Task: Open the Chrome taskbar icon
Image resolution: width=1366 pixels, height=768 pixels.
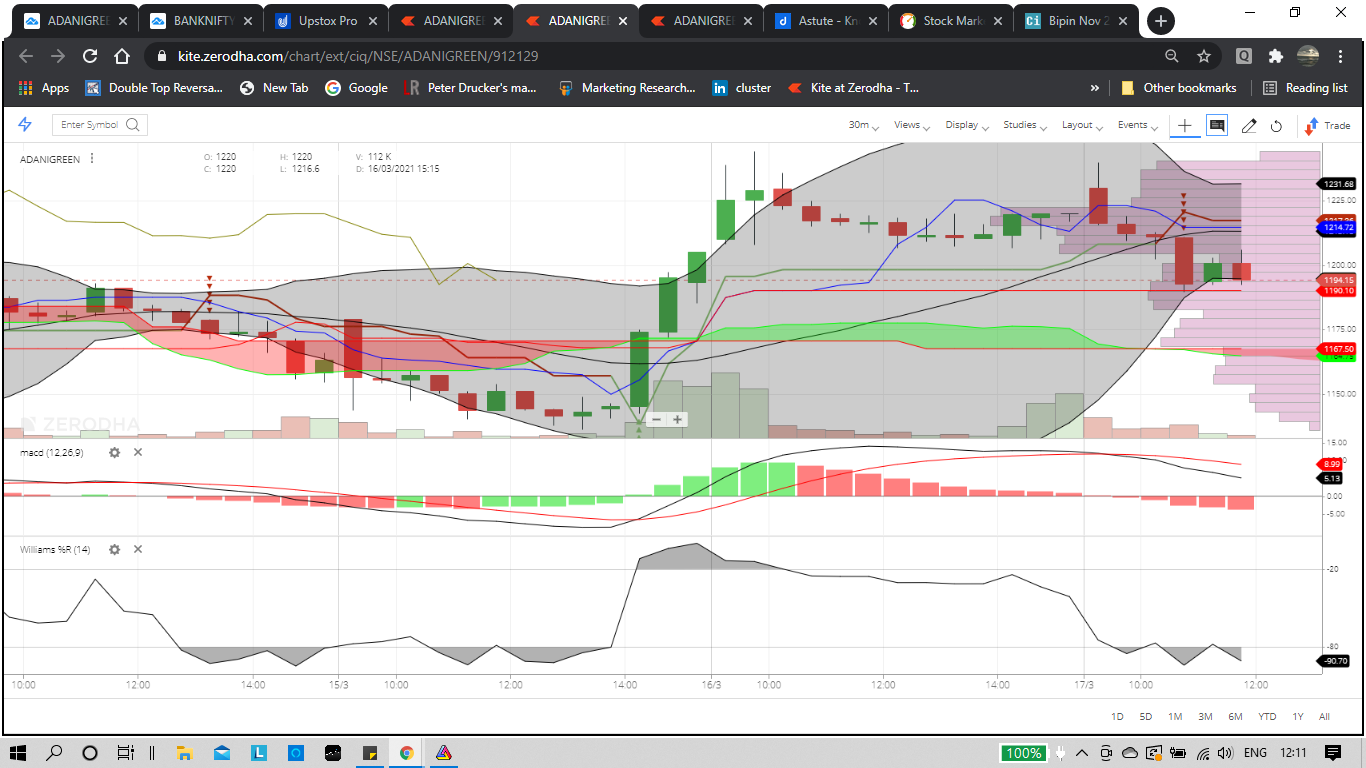Action: [406, 752]
